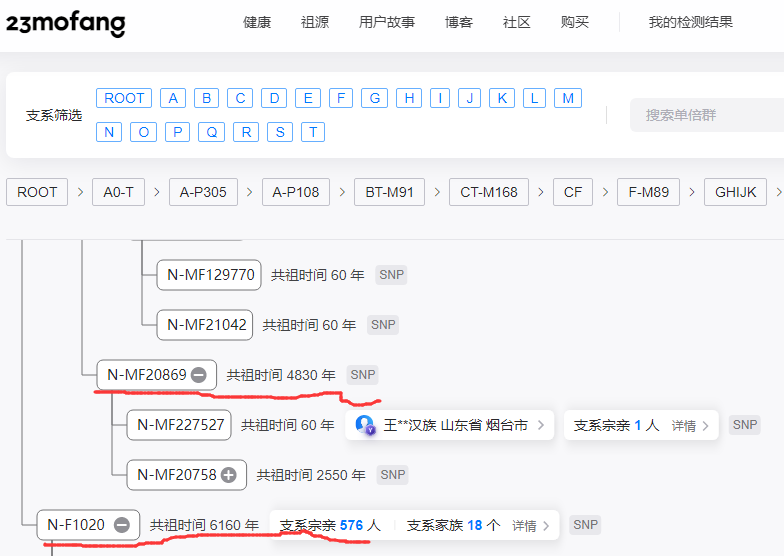784x556 pixels.
Task: Click 支系家族 18 个 text
Action: pos(453,525)
